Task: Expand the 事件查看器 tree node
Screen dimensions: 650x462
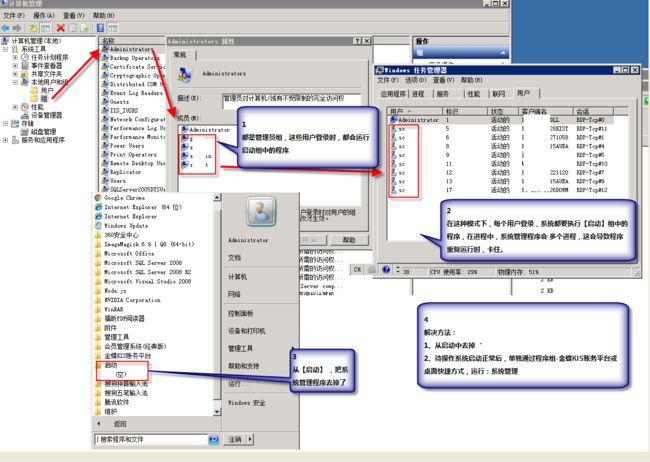Action: click(x=15, y=66)
